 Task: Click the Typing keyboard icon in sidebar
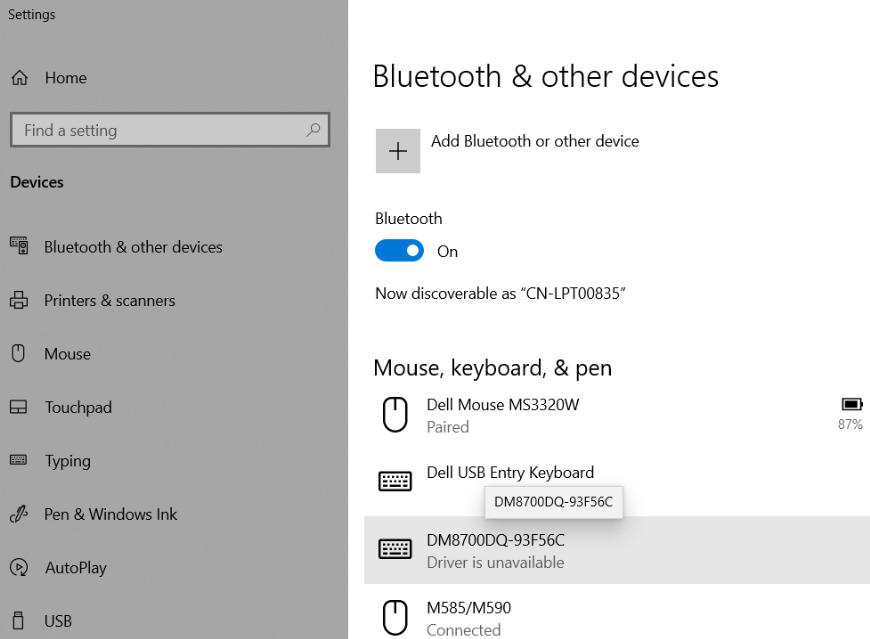18,460
